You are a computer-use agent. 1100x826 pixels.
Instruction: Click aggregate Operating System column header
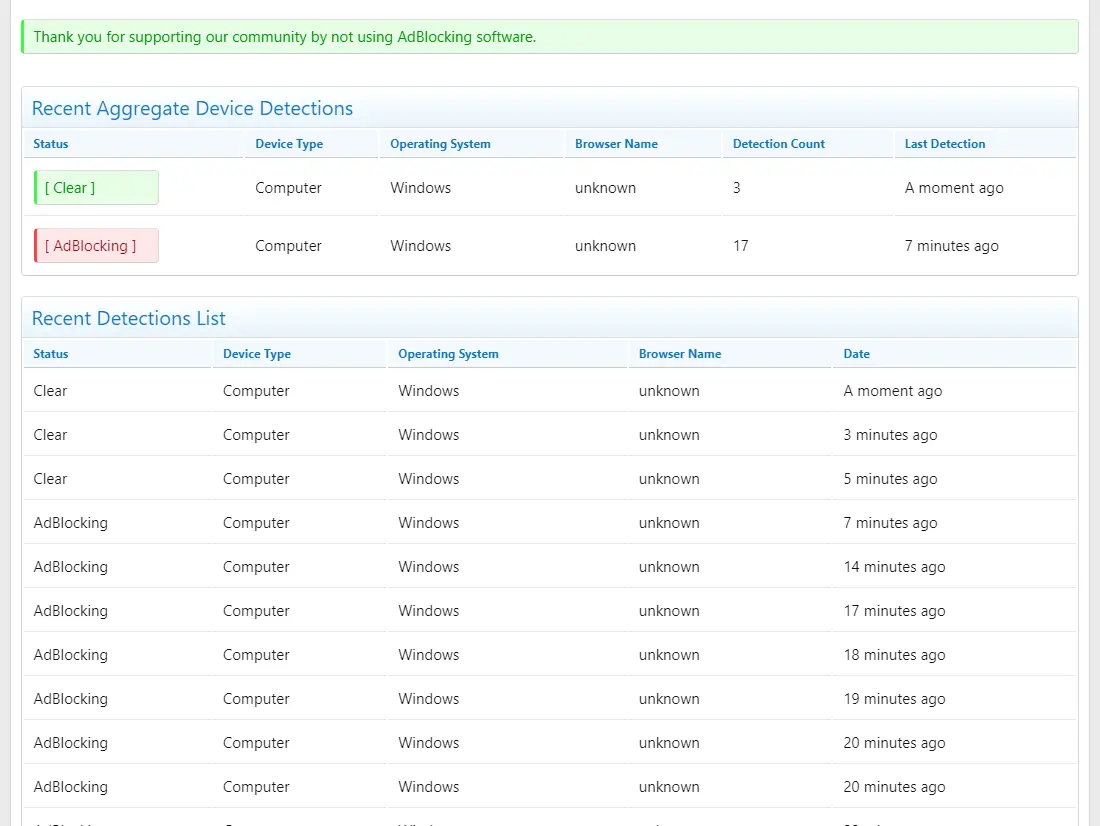[x=440, y=144]
